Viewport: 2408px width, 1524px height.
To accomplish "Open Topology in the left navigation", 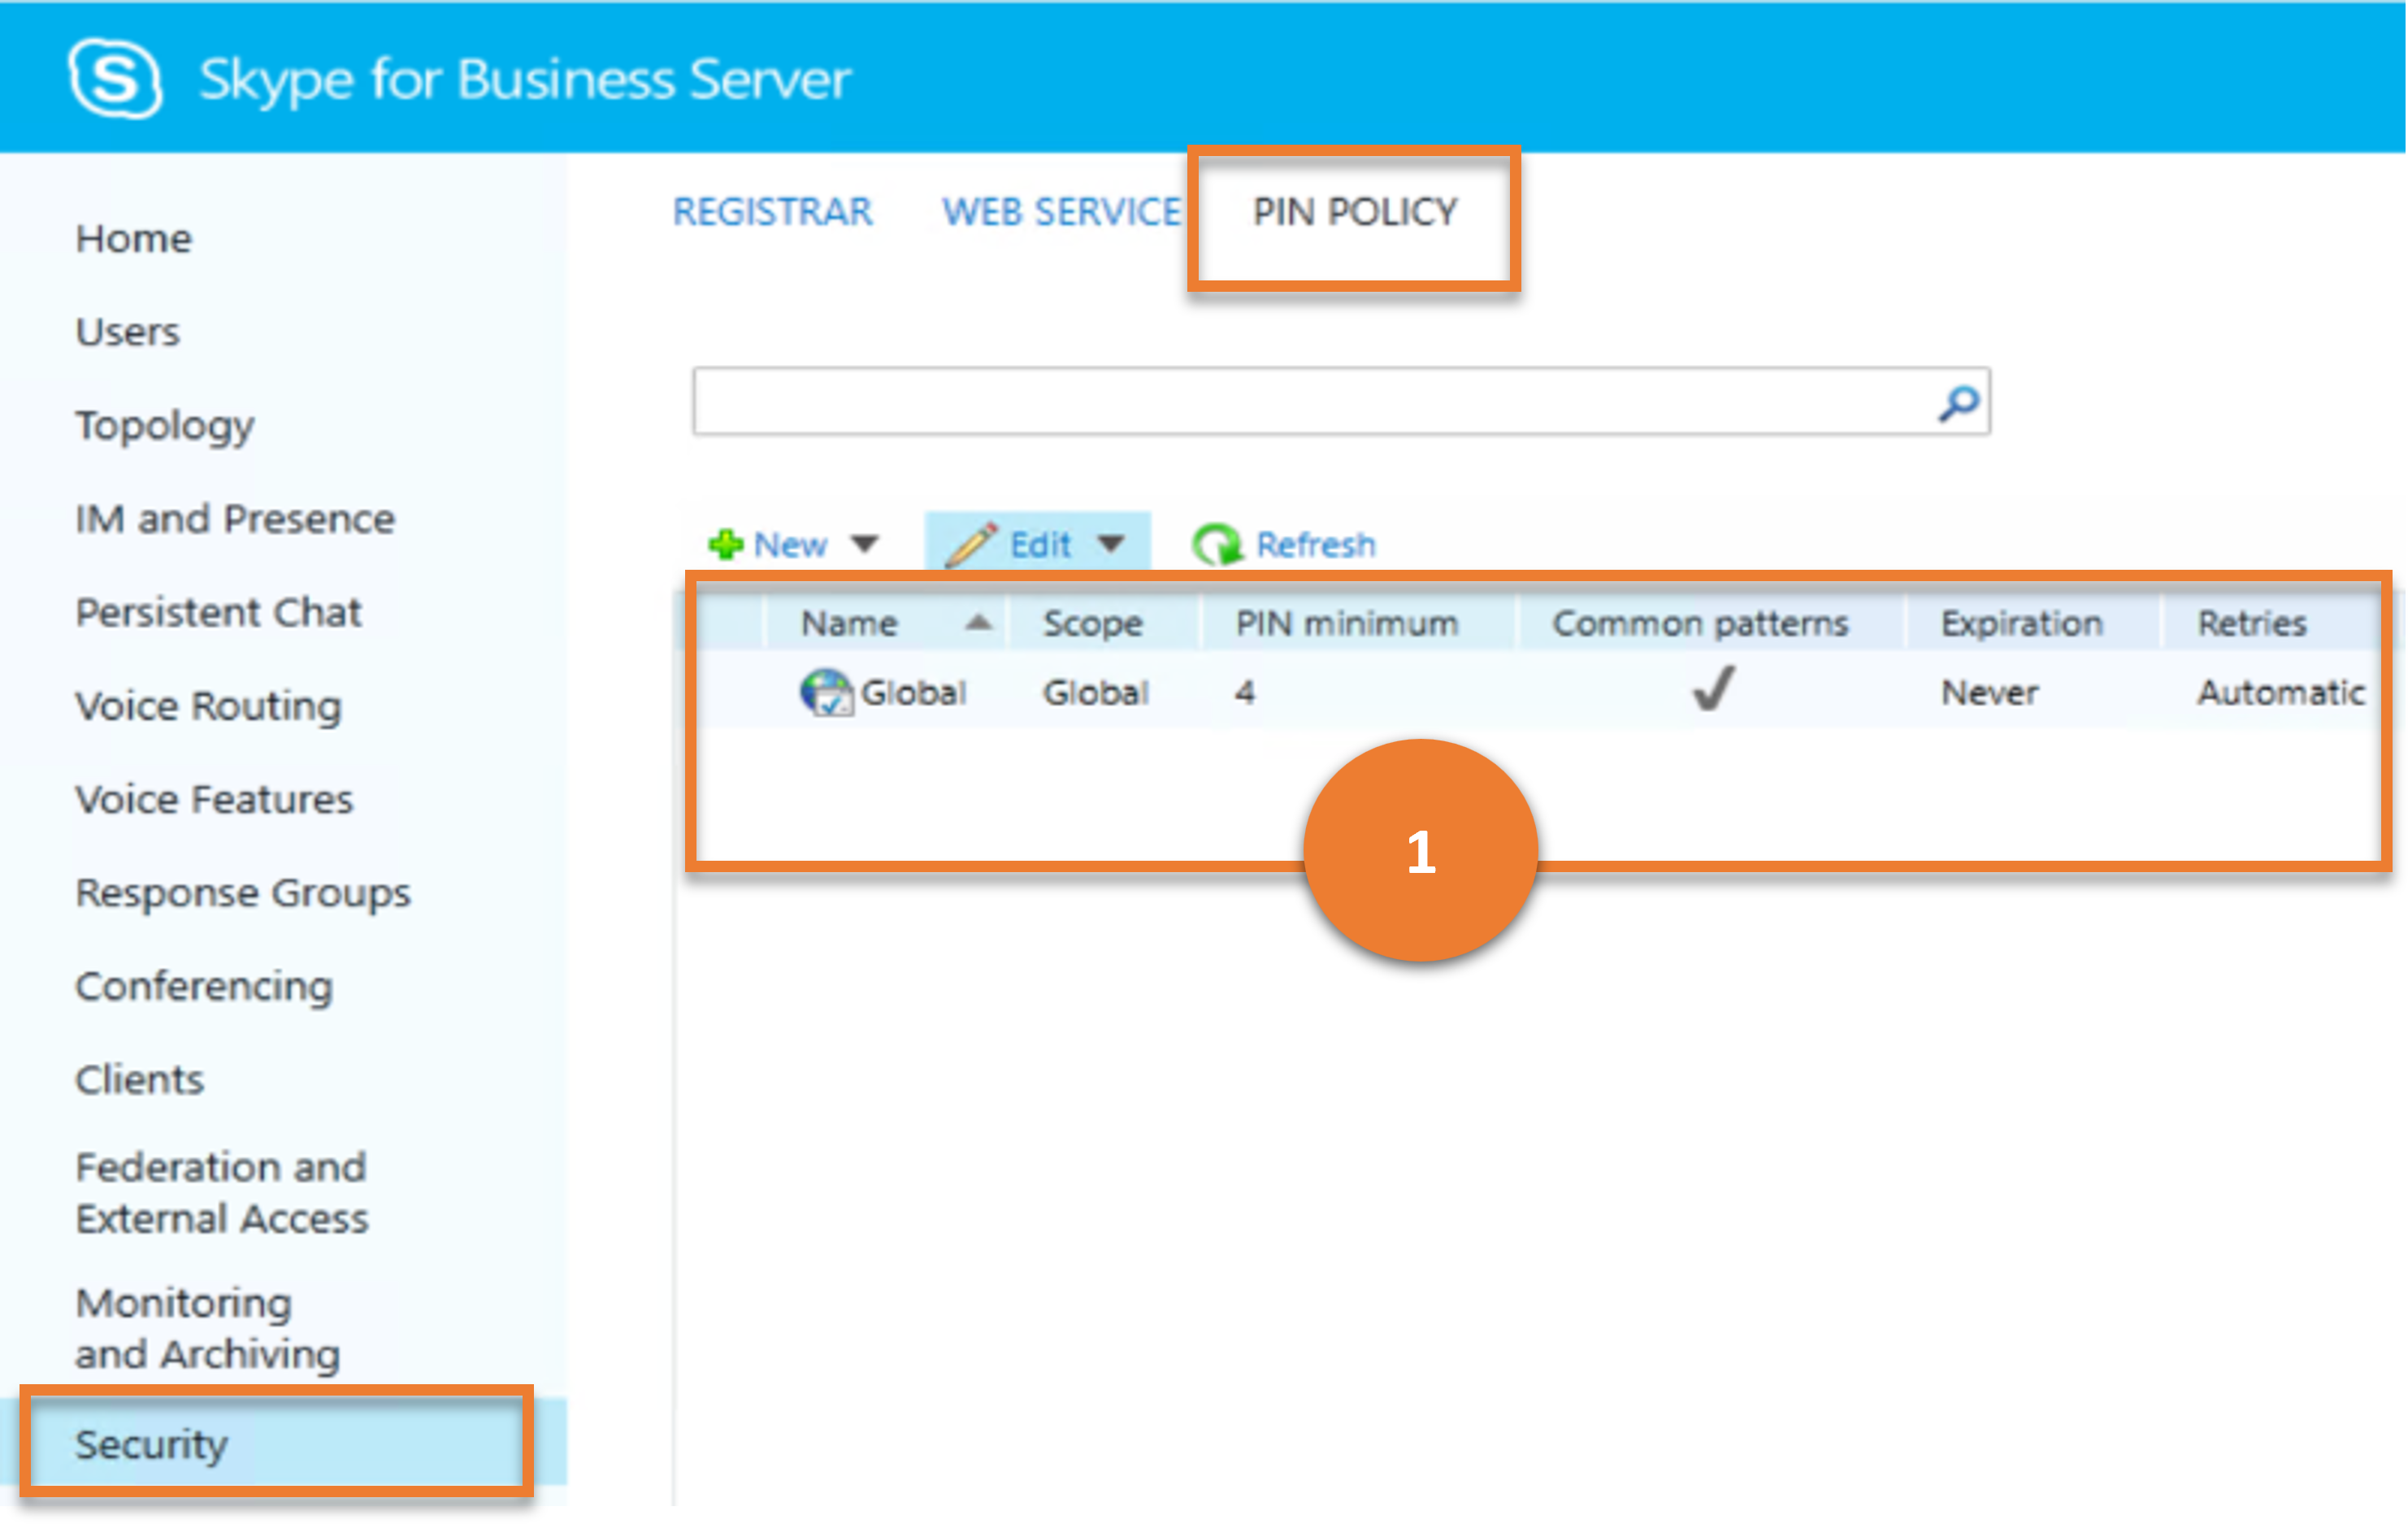I will 165,426.
